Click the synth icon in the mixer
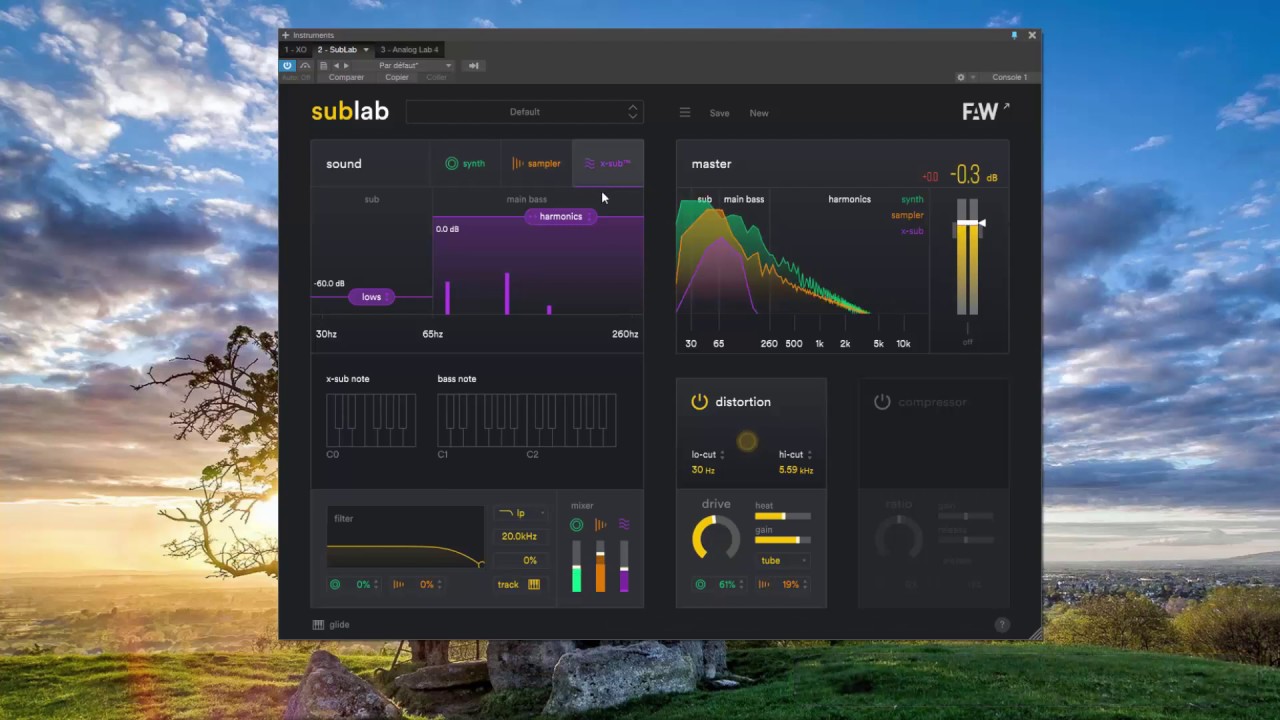This screenshot has width=1280, height=720. pyautogui.click(x=576, y=524)
